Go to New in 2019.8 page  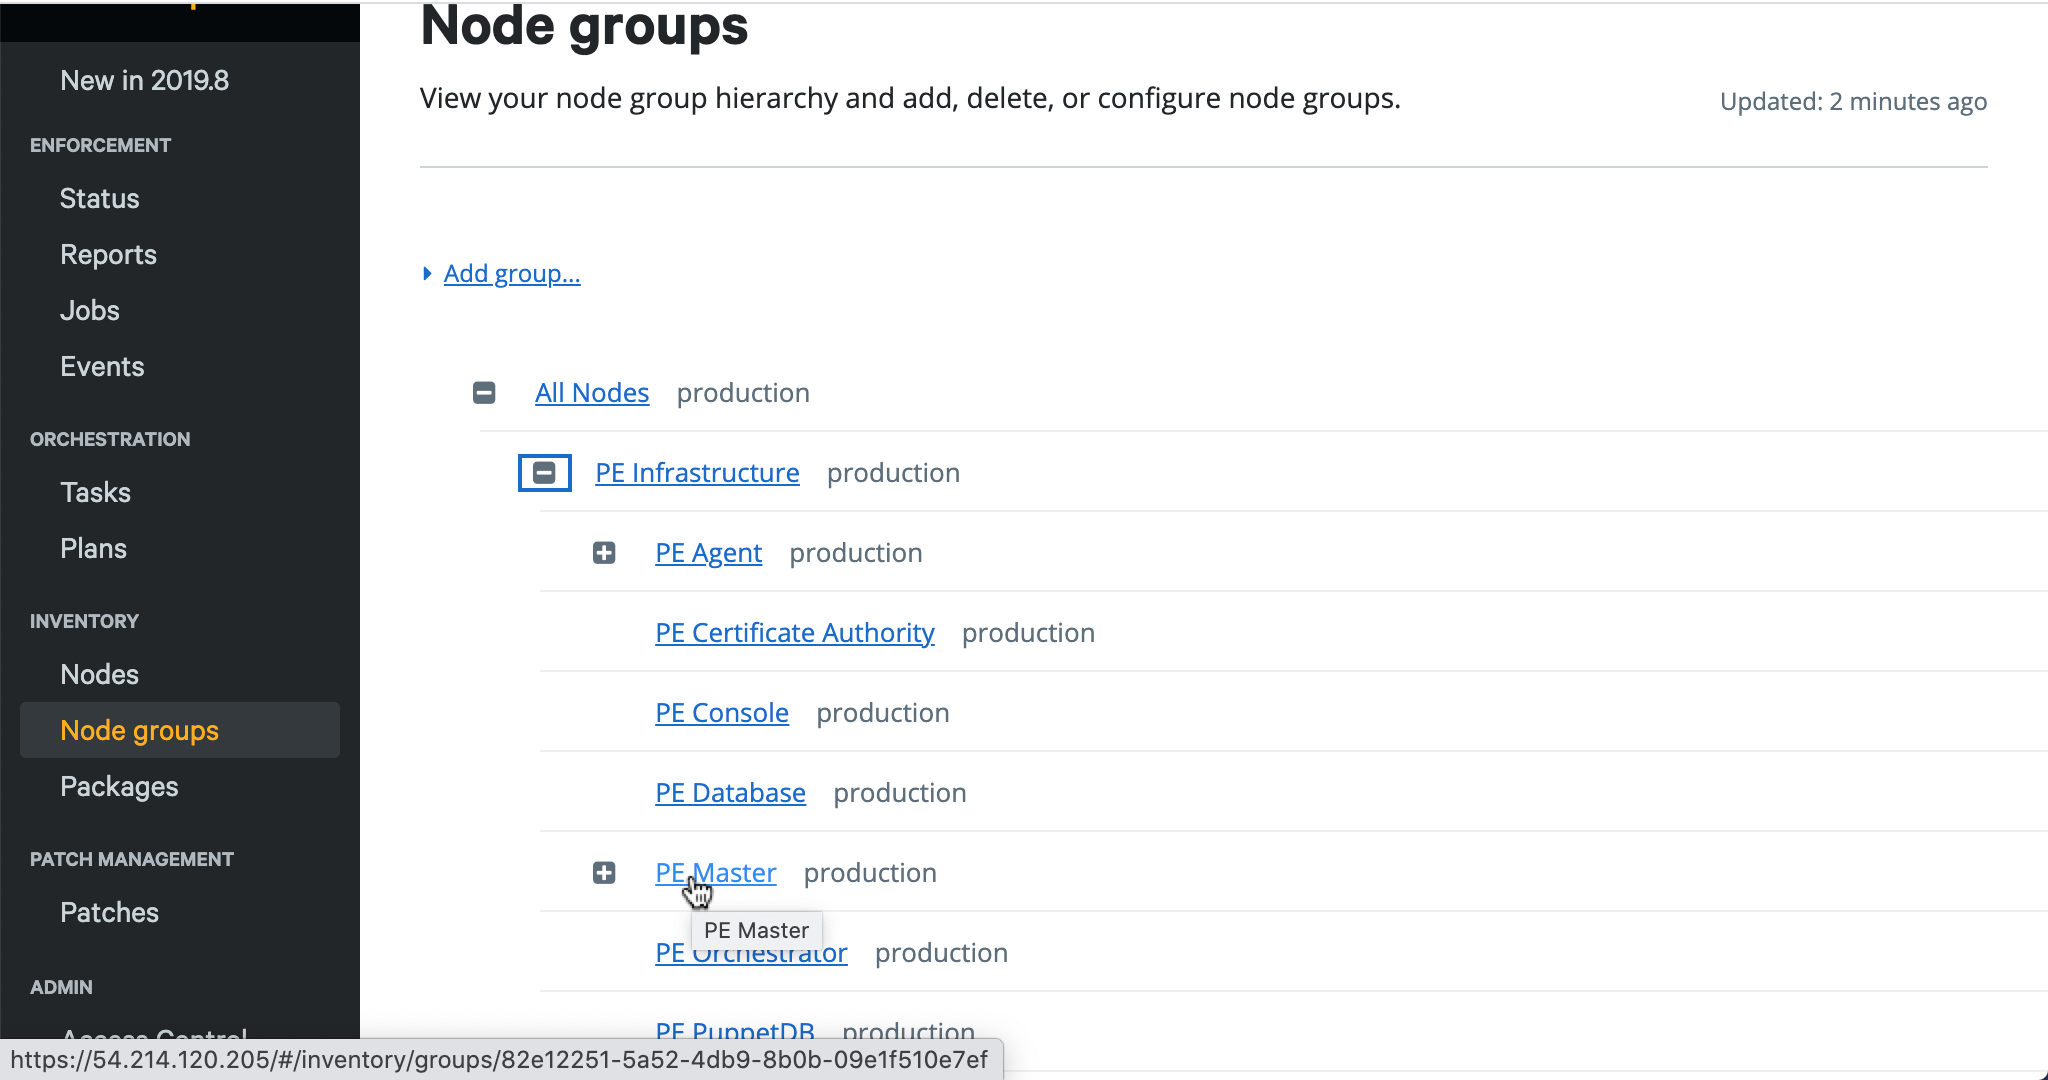point(145,80)
